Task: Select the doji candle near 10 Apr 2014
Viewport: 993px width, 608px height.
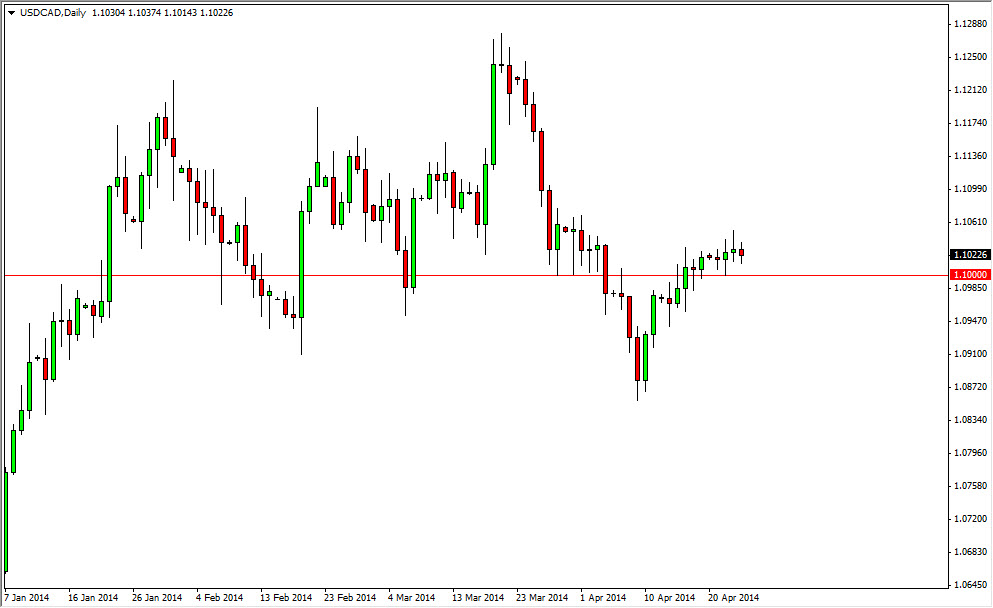Action: pyautogui.click(x=660, y=296)
